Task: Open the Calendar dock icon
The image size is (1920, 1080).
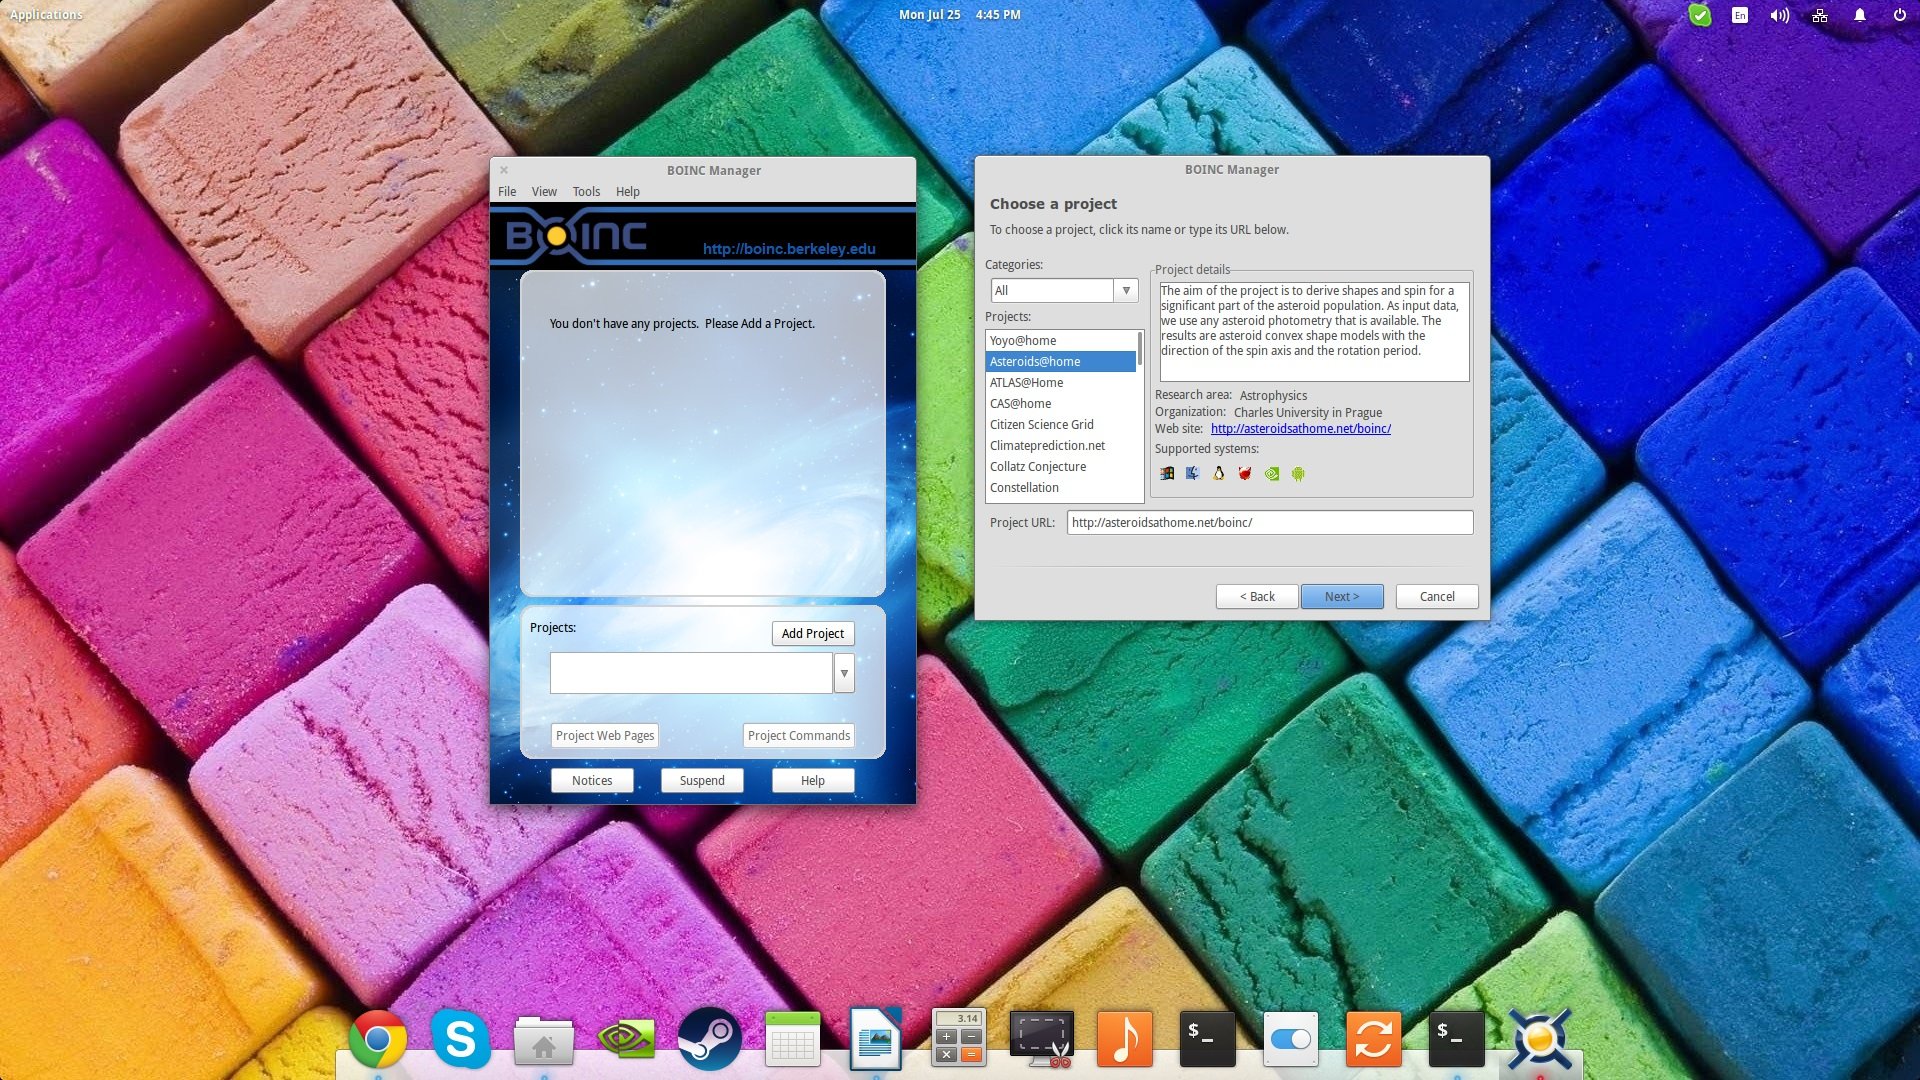Action: [x=792, y=1040]
